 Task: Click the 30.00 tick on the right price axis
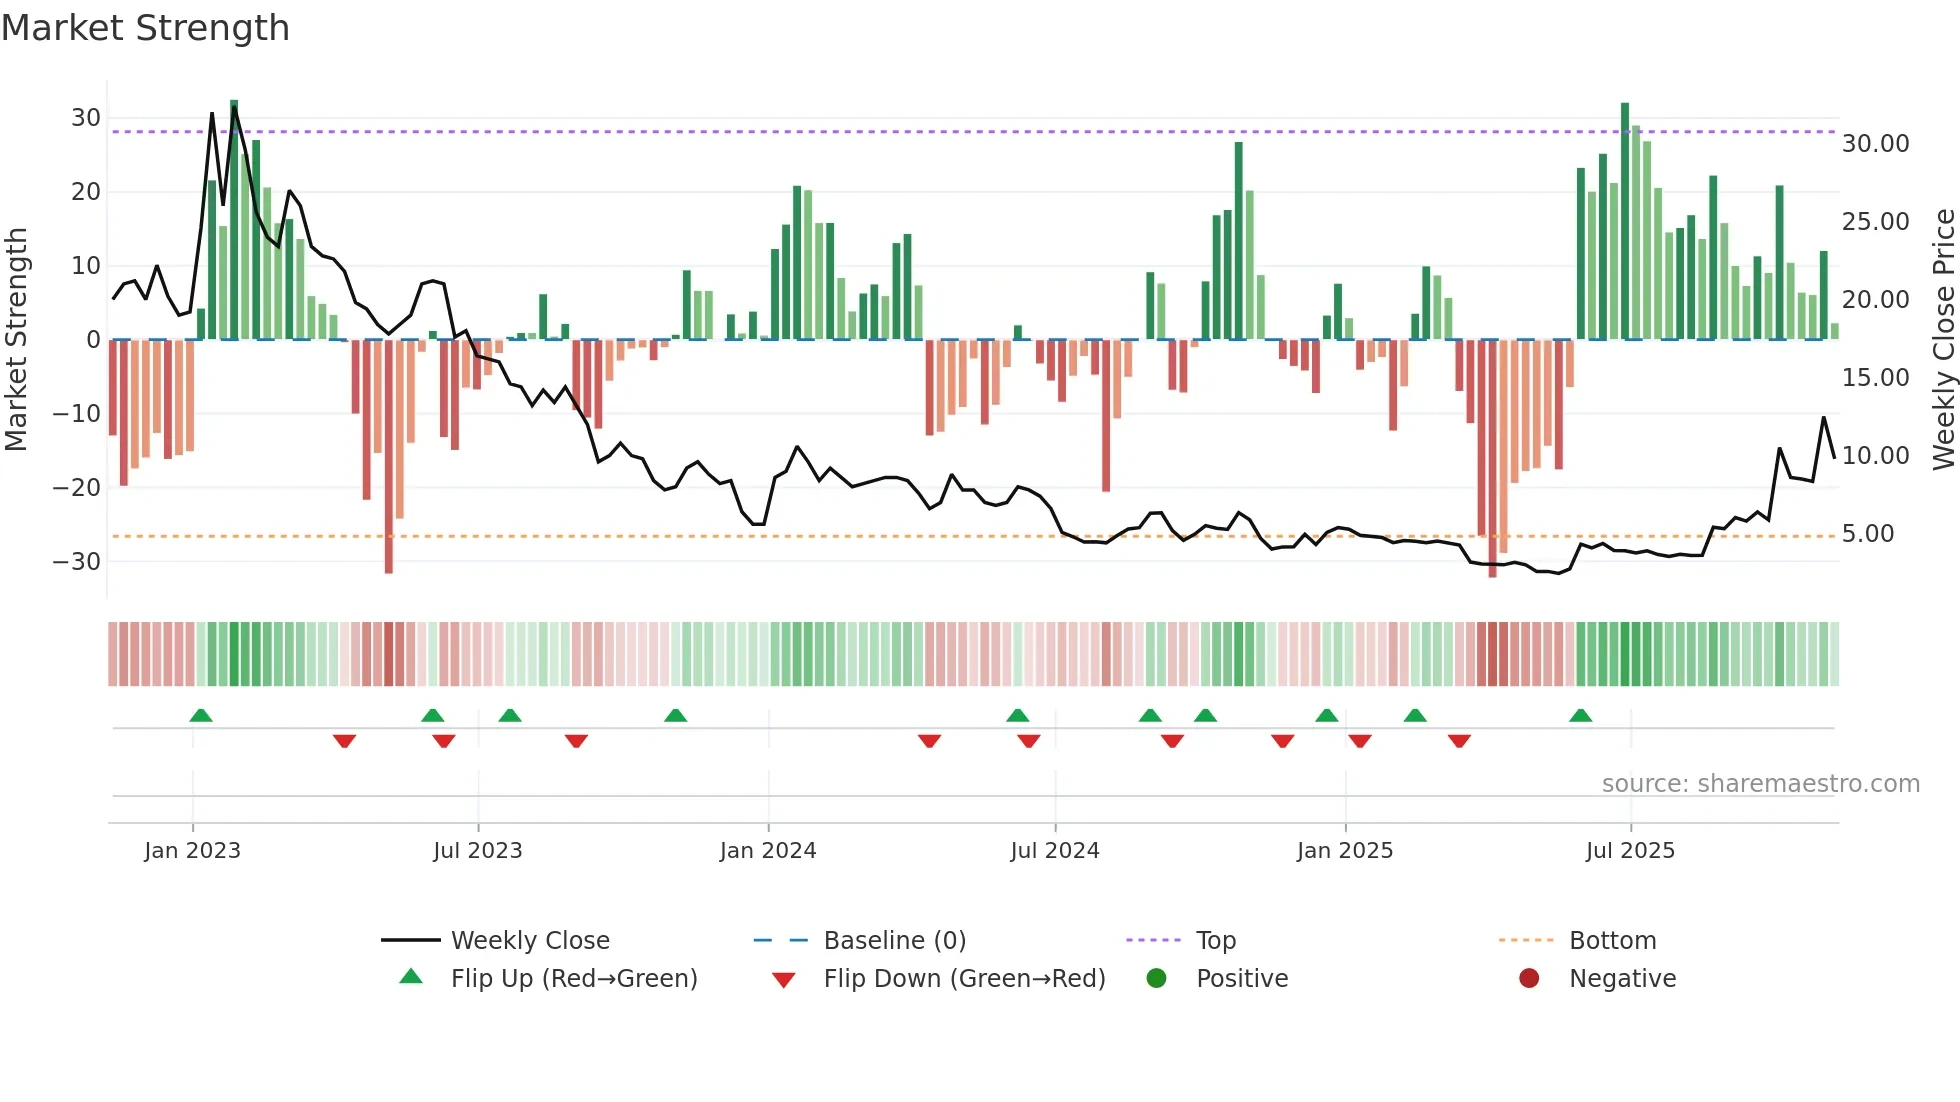[x=1875, y=144]
